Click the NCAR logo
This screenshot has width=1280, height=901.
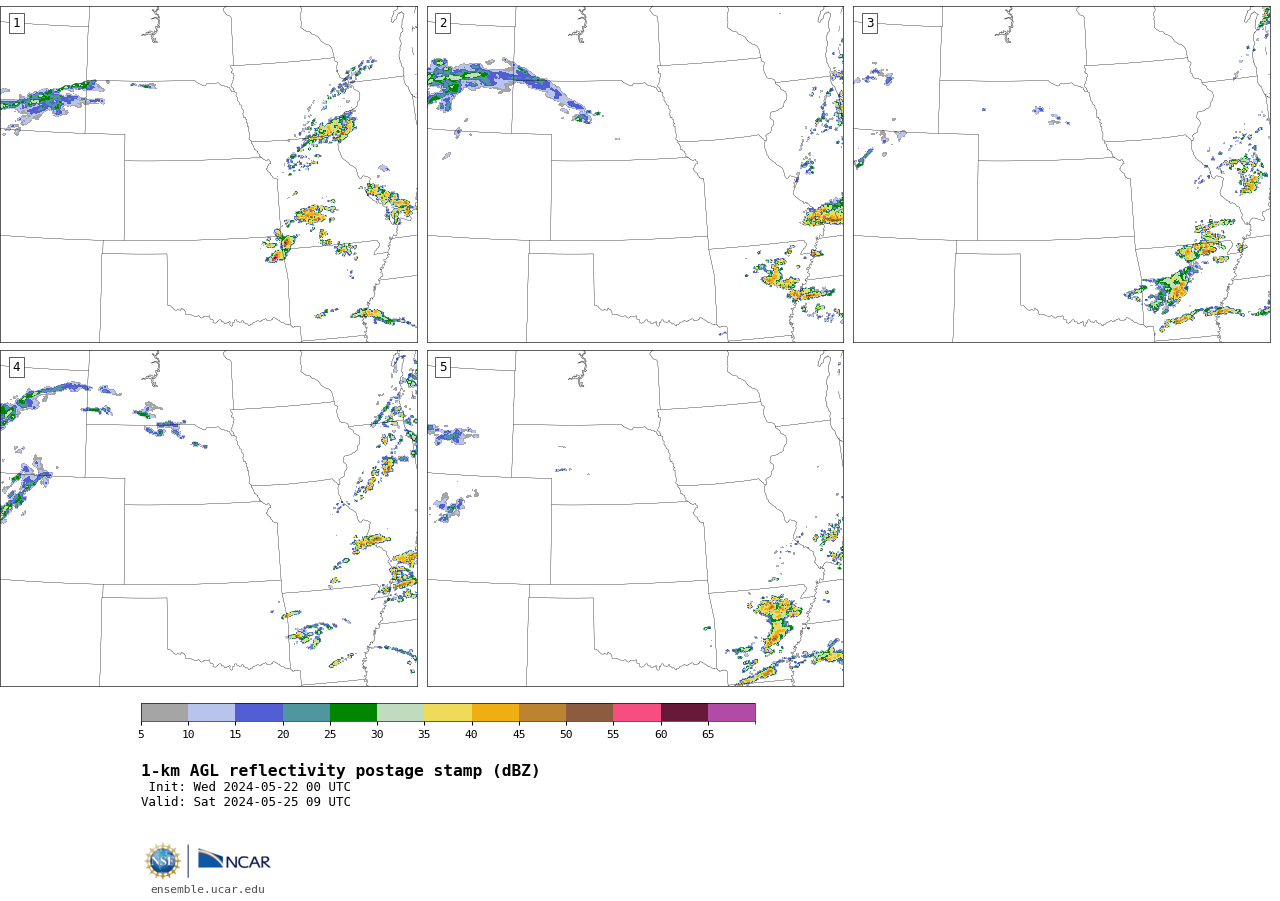click(234, 860)
